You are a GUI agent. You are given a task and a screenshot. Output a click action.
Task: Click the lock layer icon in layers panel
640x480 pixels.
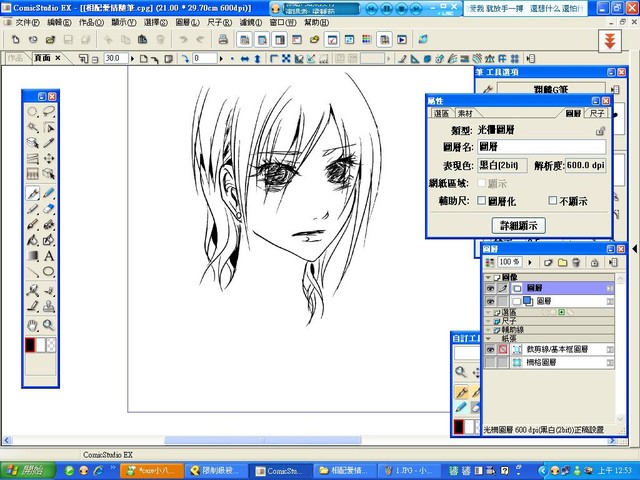pos(595,262)
